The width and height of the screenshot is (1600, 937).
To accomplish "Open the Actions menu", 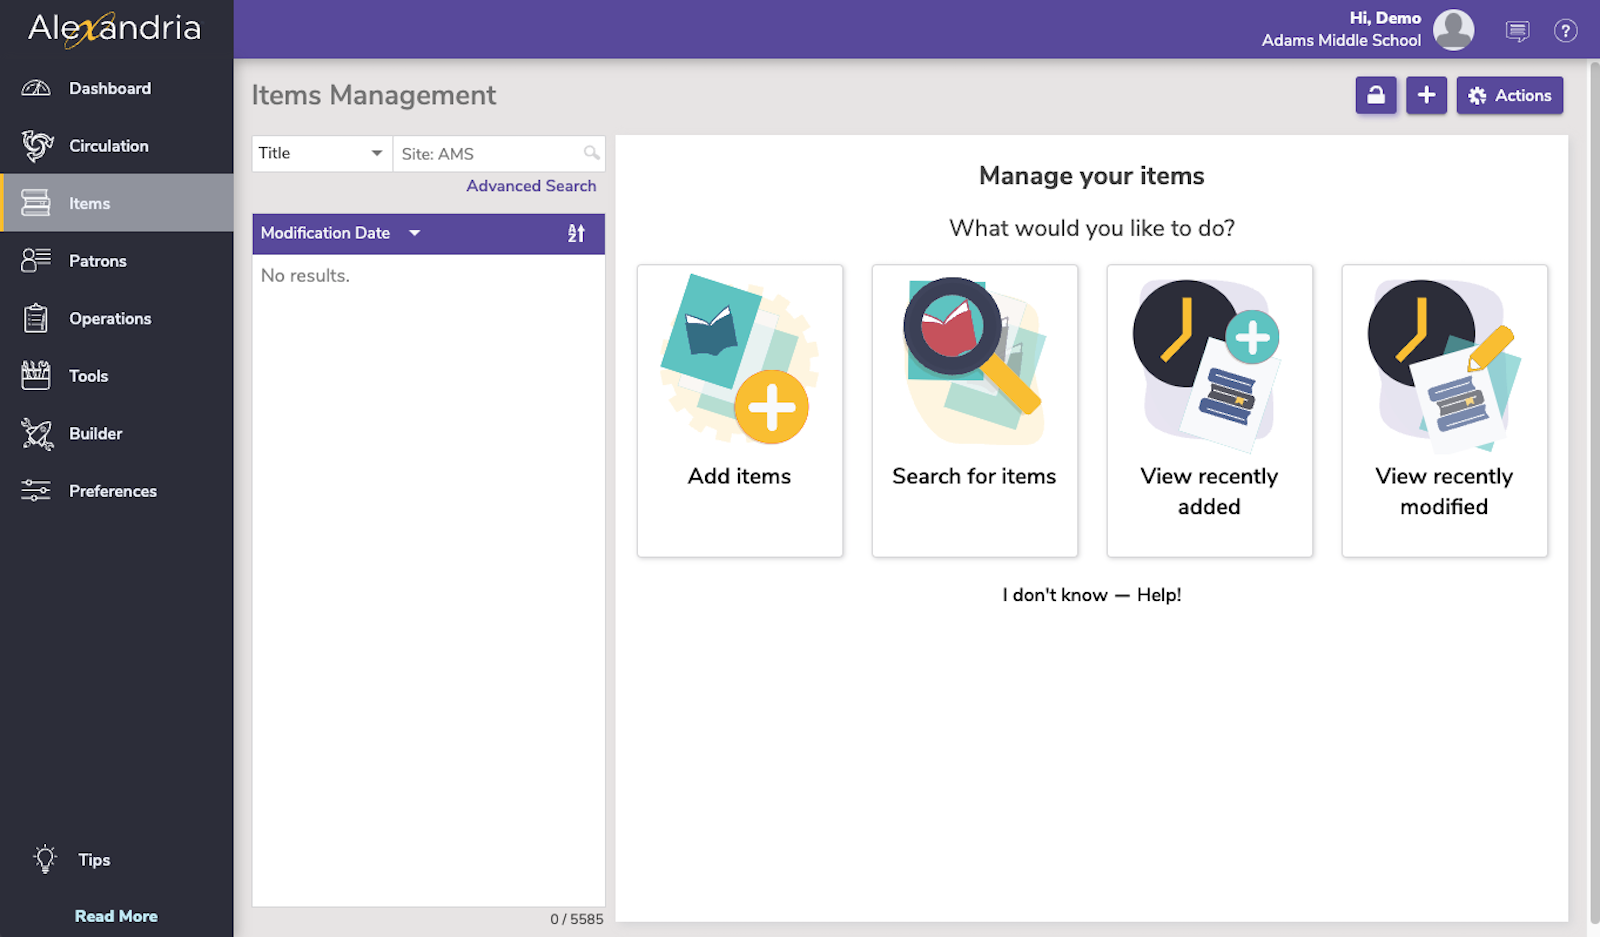I will (1509, 96).
